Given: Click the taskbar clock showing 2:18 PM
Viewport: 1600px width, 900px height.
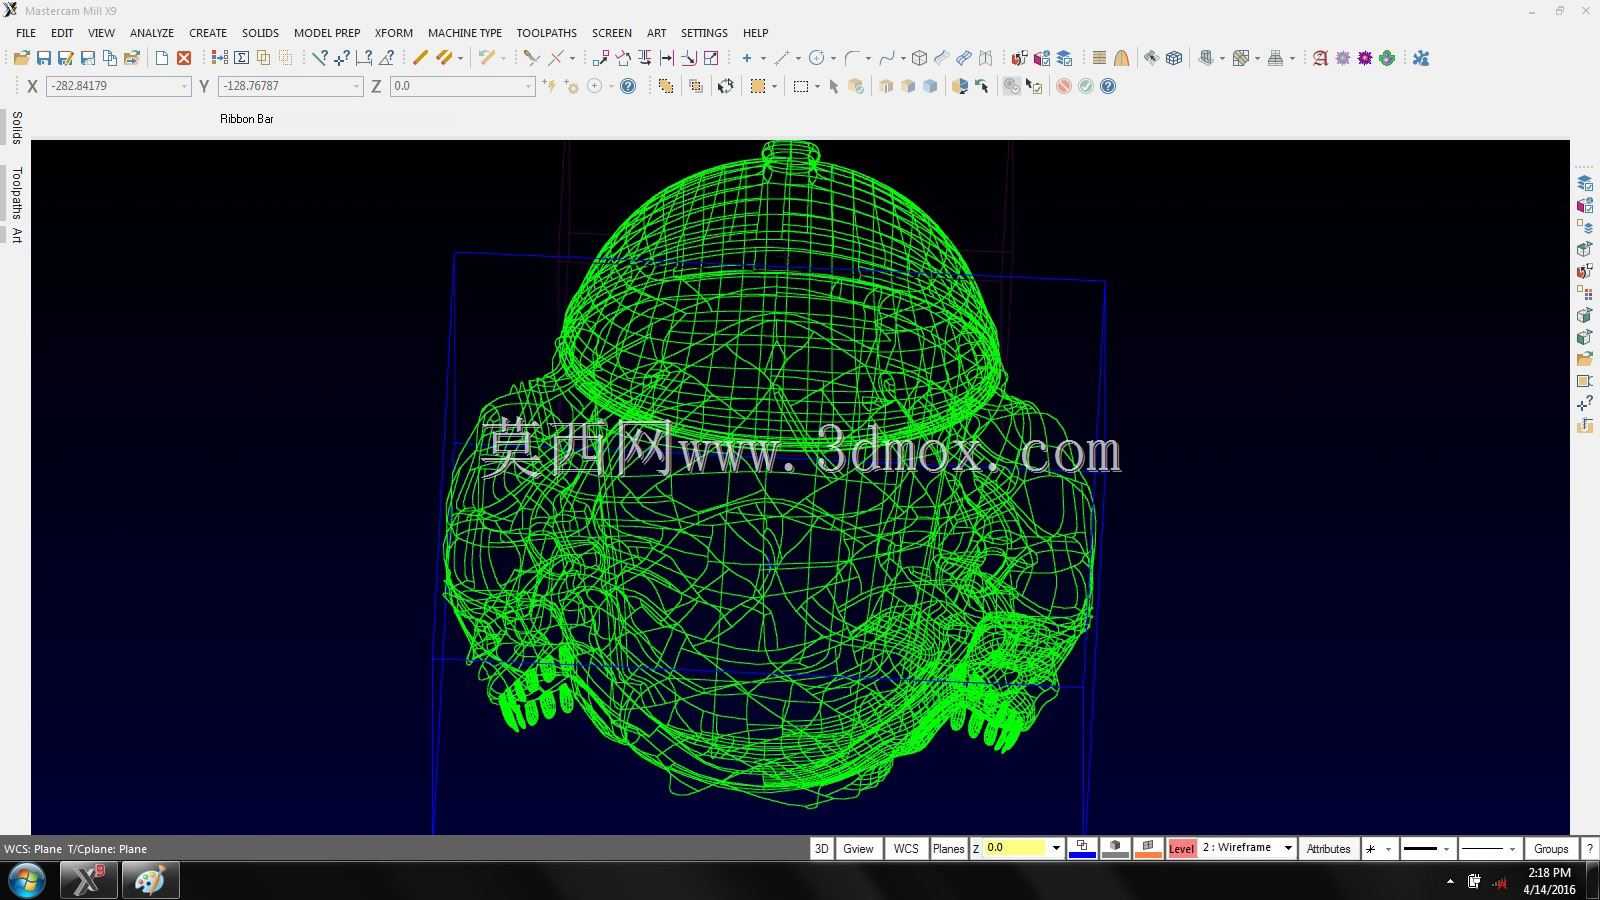Looking at the screenshot, I should [1549, 881].
